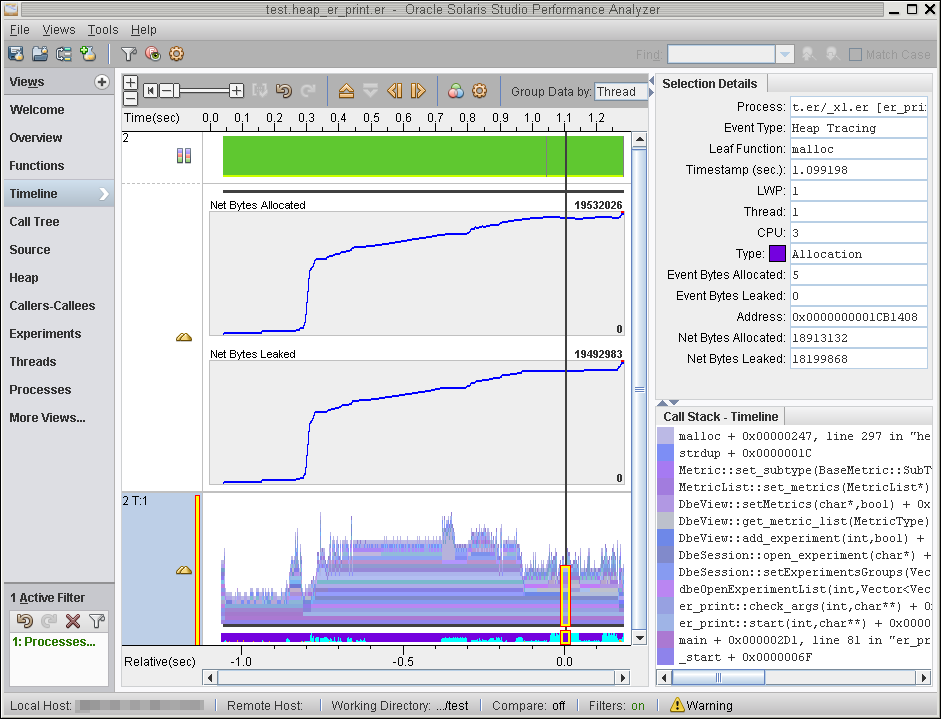Click the timeline settings gear icon
This screenshot has width=941, height=719.
[480, 91]
